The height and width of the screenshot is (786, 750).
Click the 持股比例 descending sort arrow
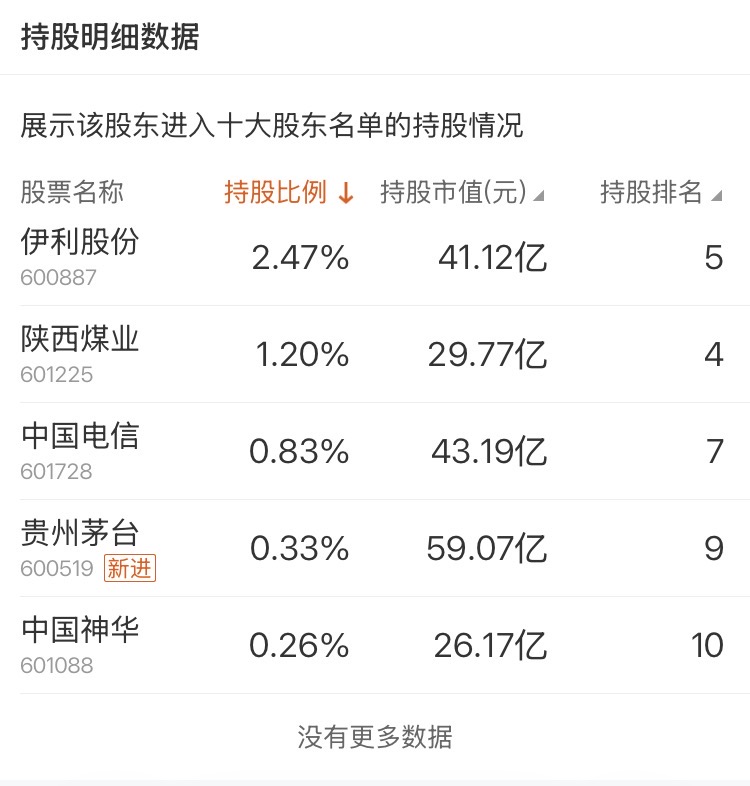[346, 192]
